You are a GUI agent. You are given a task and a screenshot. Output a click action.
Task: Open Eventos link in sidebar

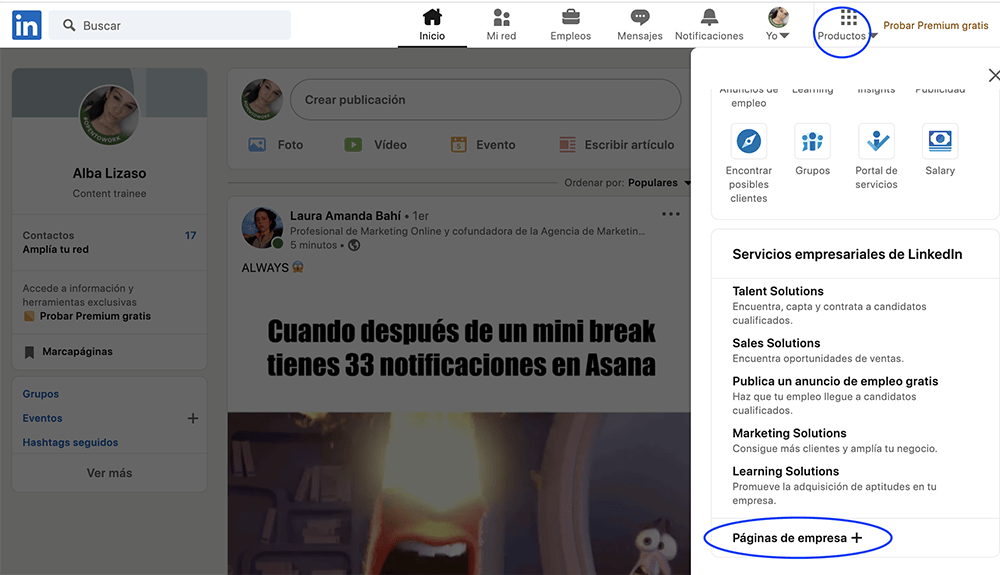[42, 418]
